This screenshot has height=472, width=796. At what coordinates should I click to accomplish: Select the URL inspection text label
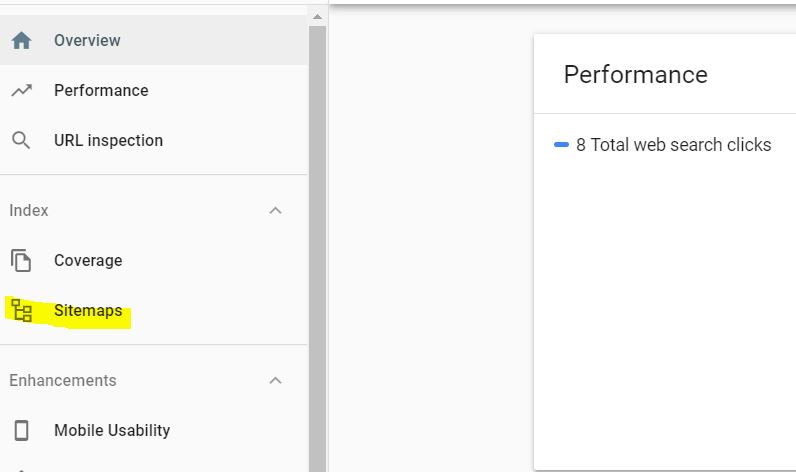pos(108,141)
